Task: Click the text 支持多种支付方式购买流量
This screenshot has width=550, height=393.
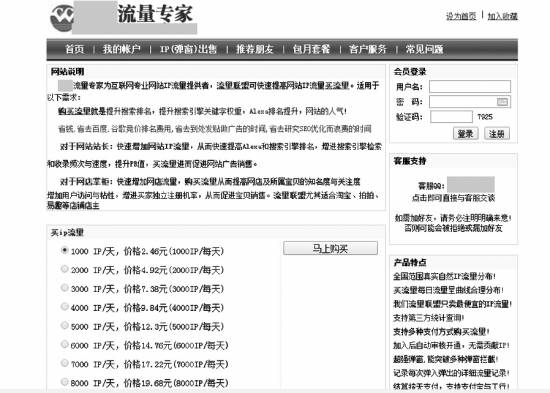Action: [x=441, y=332]
